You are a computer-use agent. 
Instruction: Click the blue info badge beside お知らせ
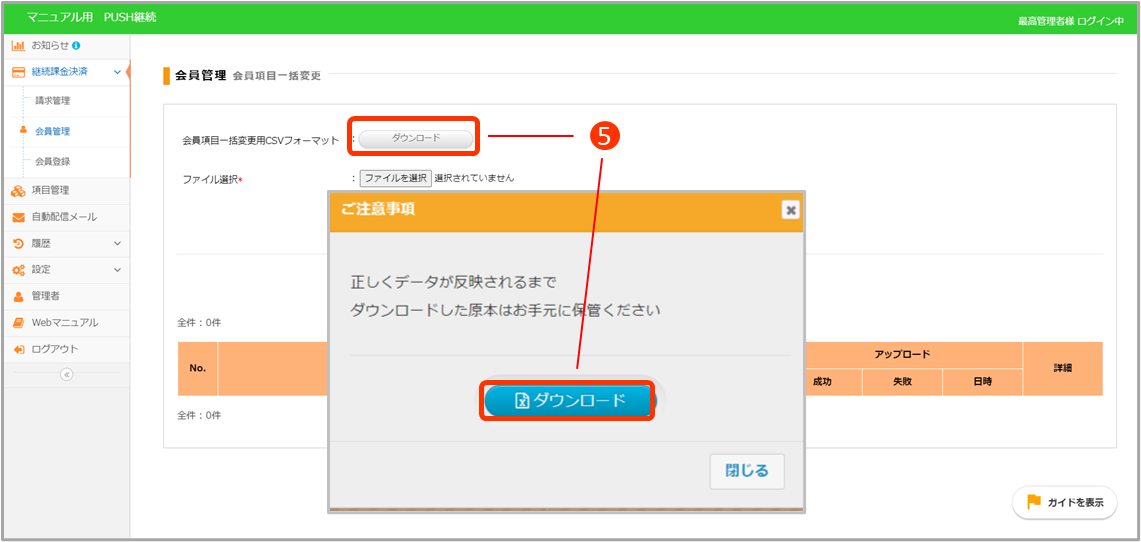[x=77, y=45]
